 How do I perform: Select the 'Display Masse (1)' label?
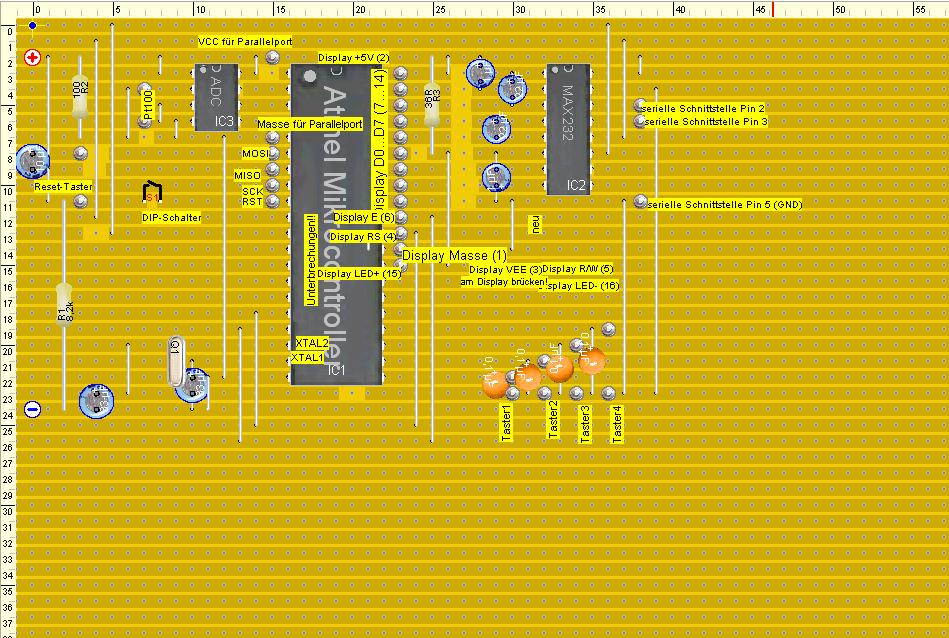pyautogui.click(x=455, y=255)
